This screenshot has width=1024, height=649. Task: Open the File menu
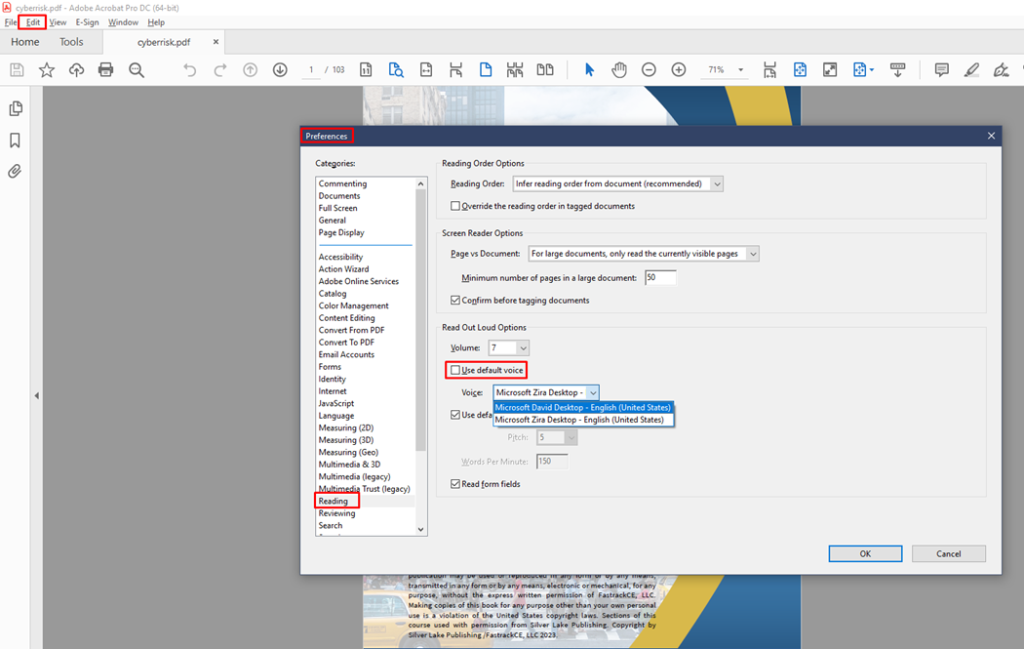click(10, 22)
